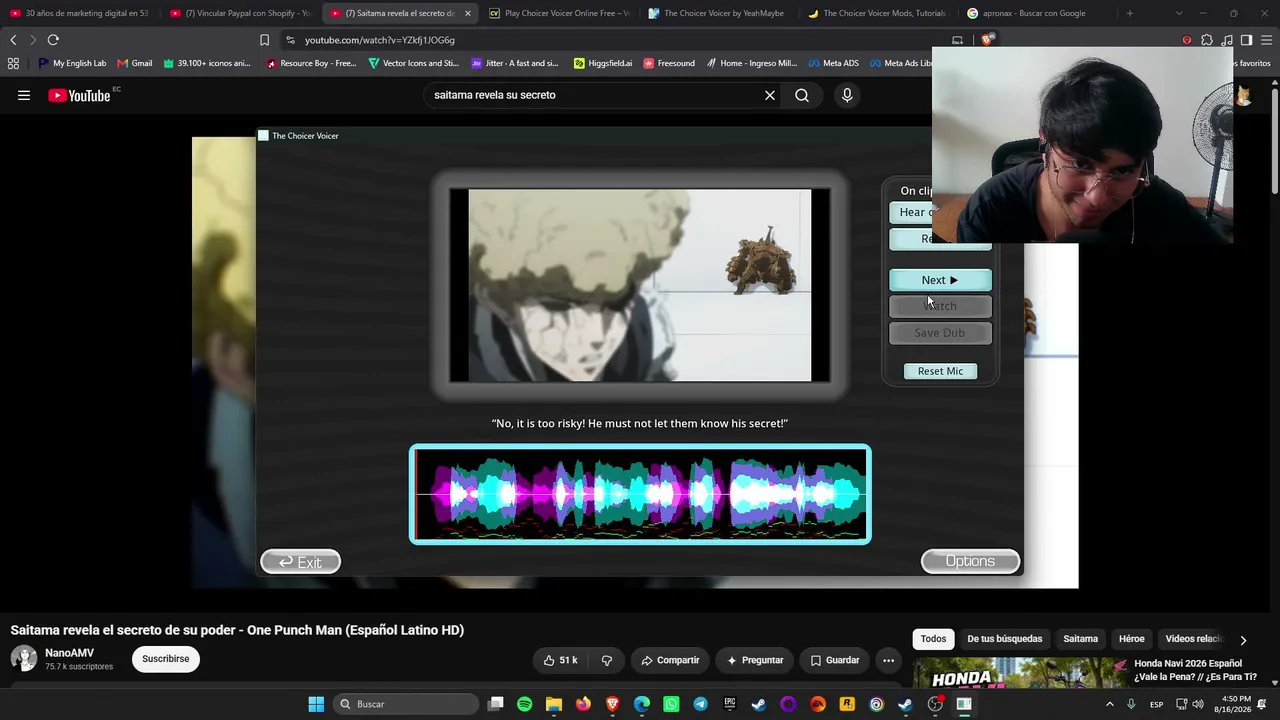Show hidden system tray icons

coord(1109,704)
